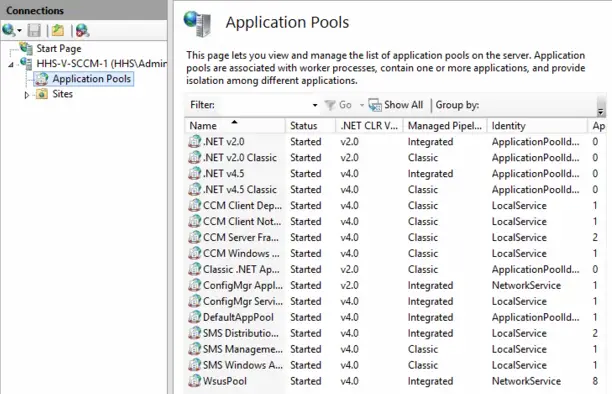Click the Up folder toolbar icon

coord(58,30)
